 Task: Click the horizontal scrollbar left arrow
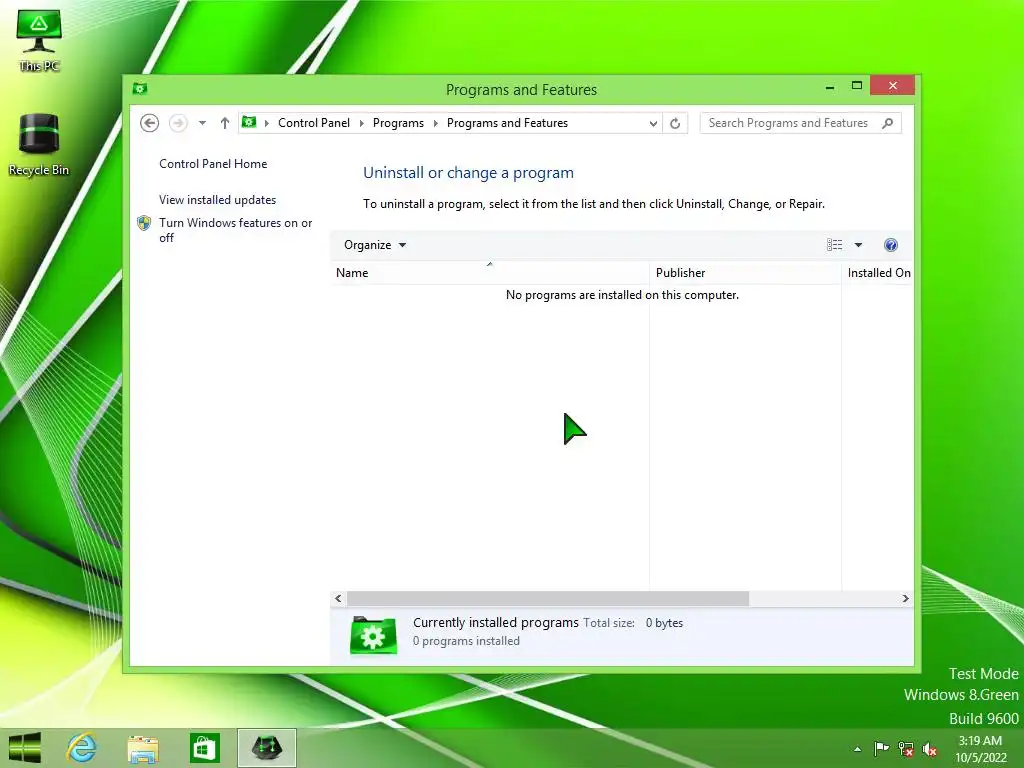point(338,598)
